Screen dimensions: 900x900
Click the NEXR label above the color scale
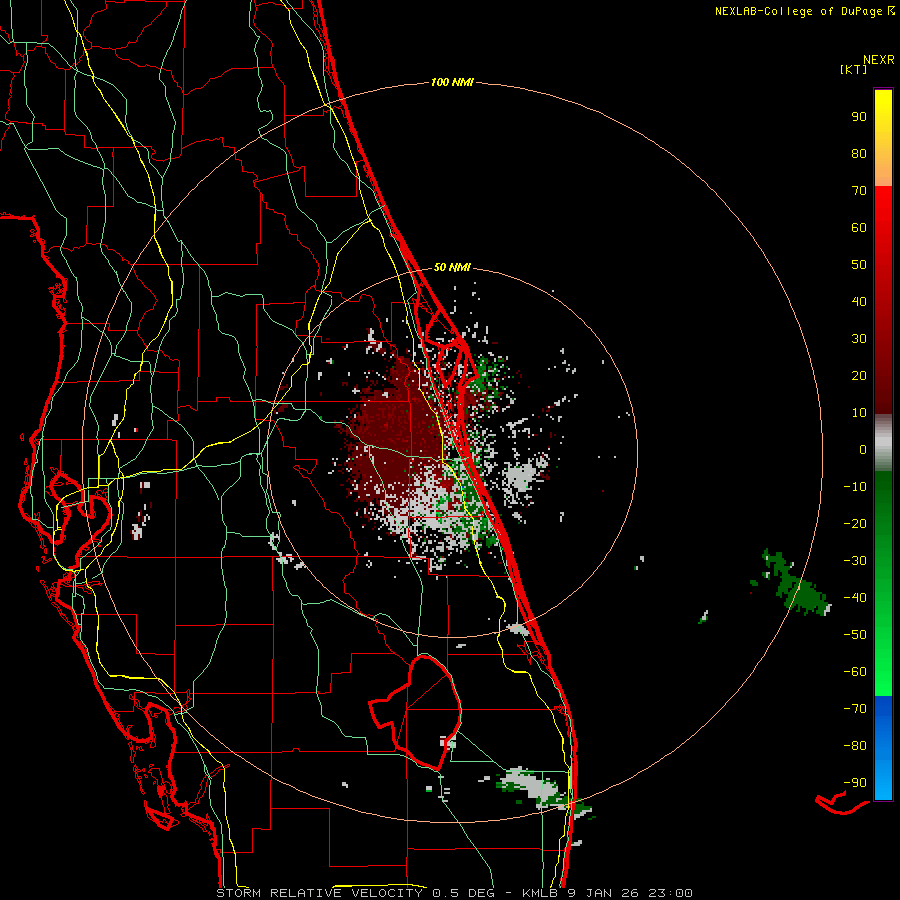[x=879, y=60]
